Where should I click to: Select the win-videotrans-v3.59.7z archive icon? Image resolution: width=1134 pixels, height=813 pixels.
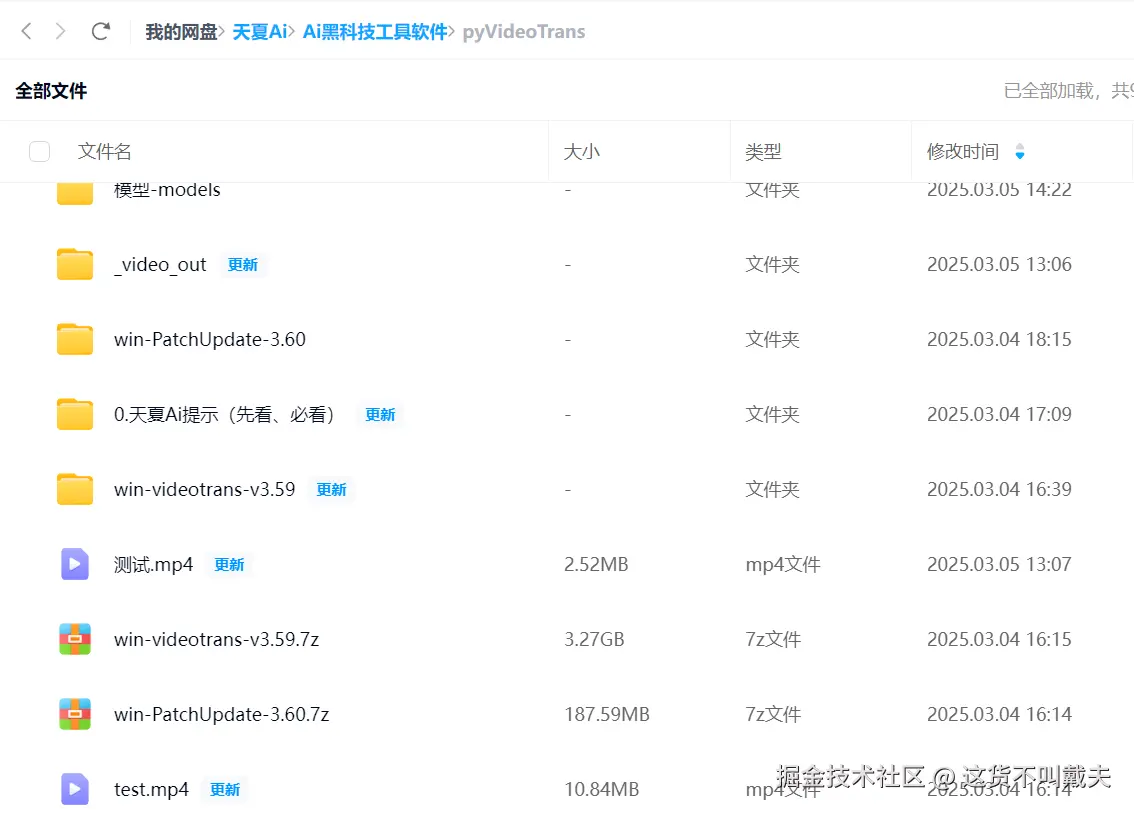[x=75, y=639]
